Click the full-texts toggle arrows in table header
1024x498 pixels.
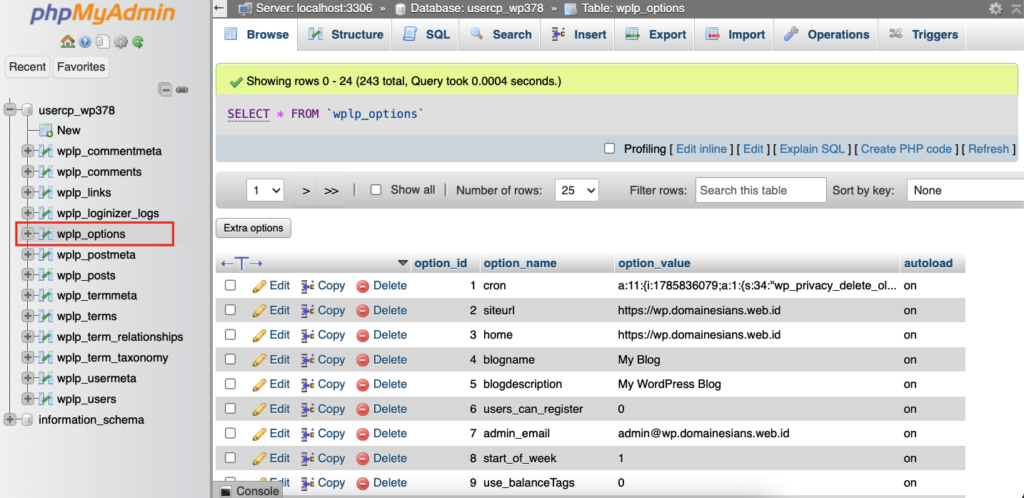tap(242, 264)
